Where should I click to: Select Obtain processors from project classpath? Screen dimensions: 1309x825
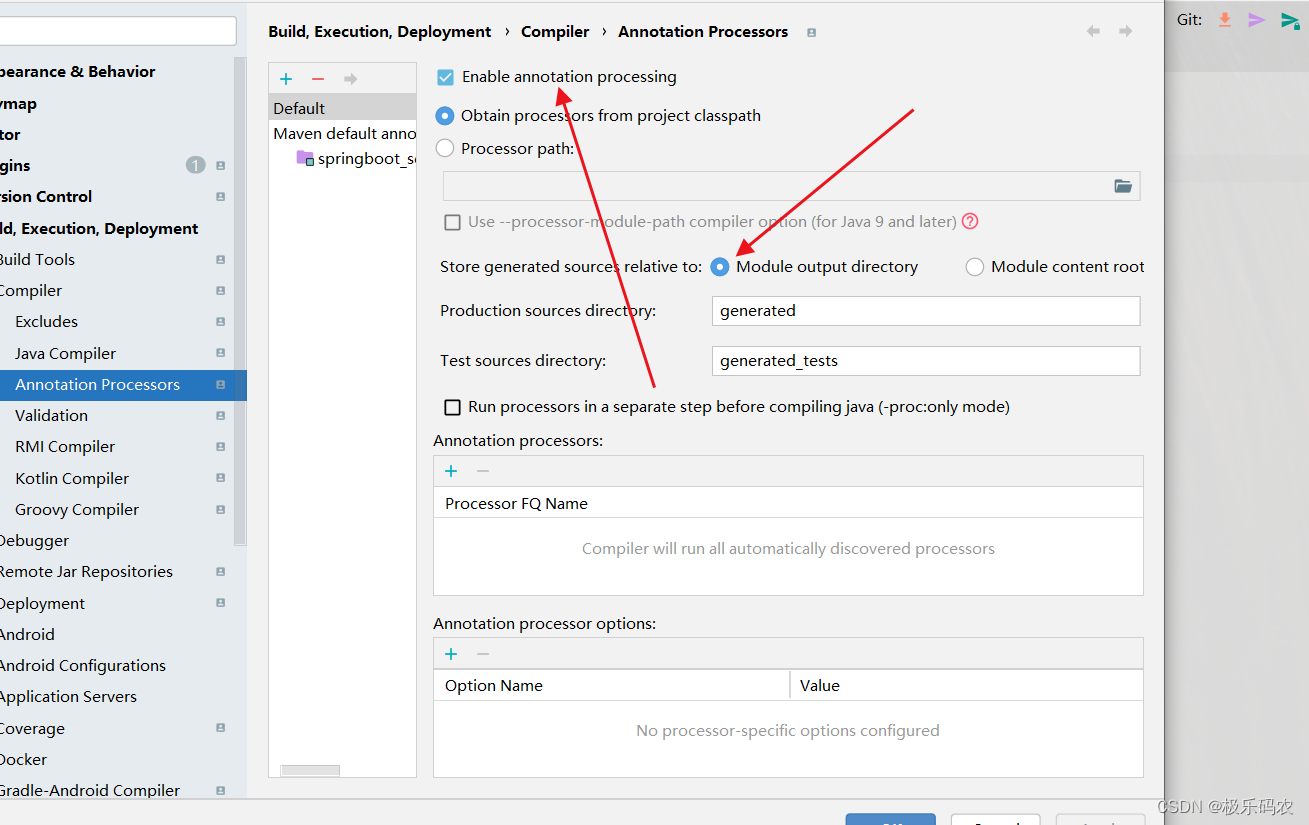(445, 116)
